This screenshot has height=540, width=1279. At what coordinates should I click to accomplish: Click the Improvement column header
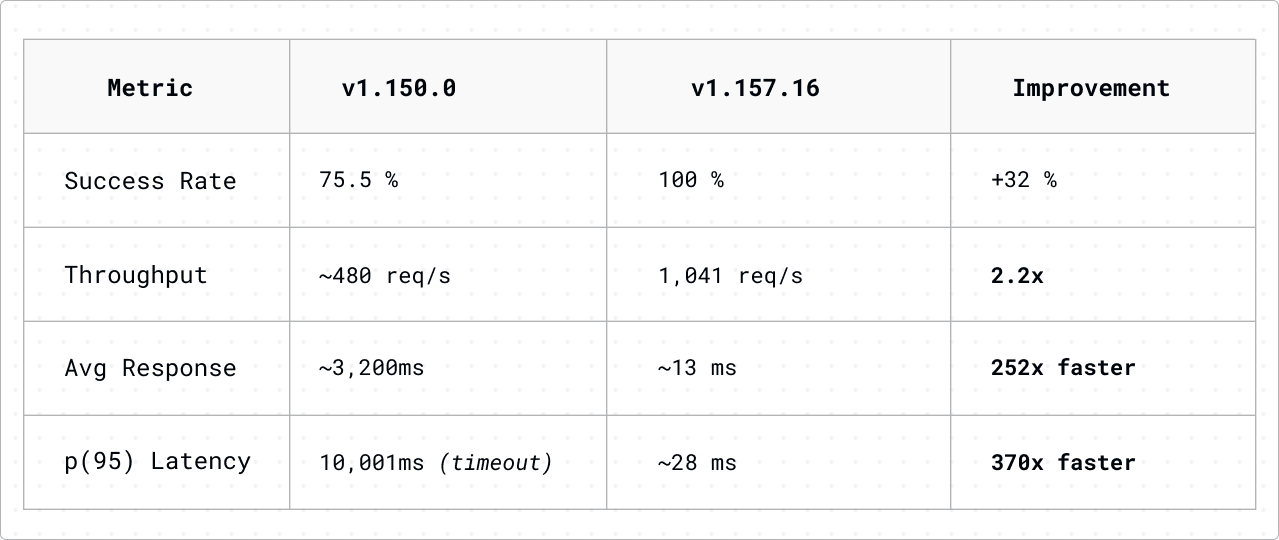(1091, 88)
